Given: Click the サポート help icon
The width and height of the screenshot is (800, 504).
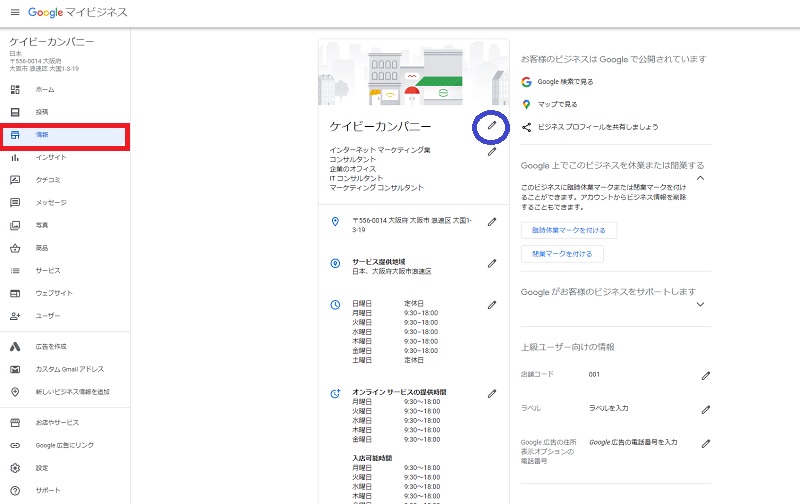Looking at the screenshot, I should click(15, 490).
